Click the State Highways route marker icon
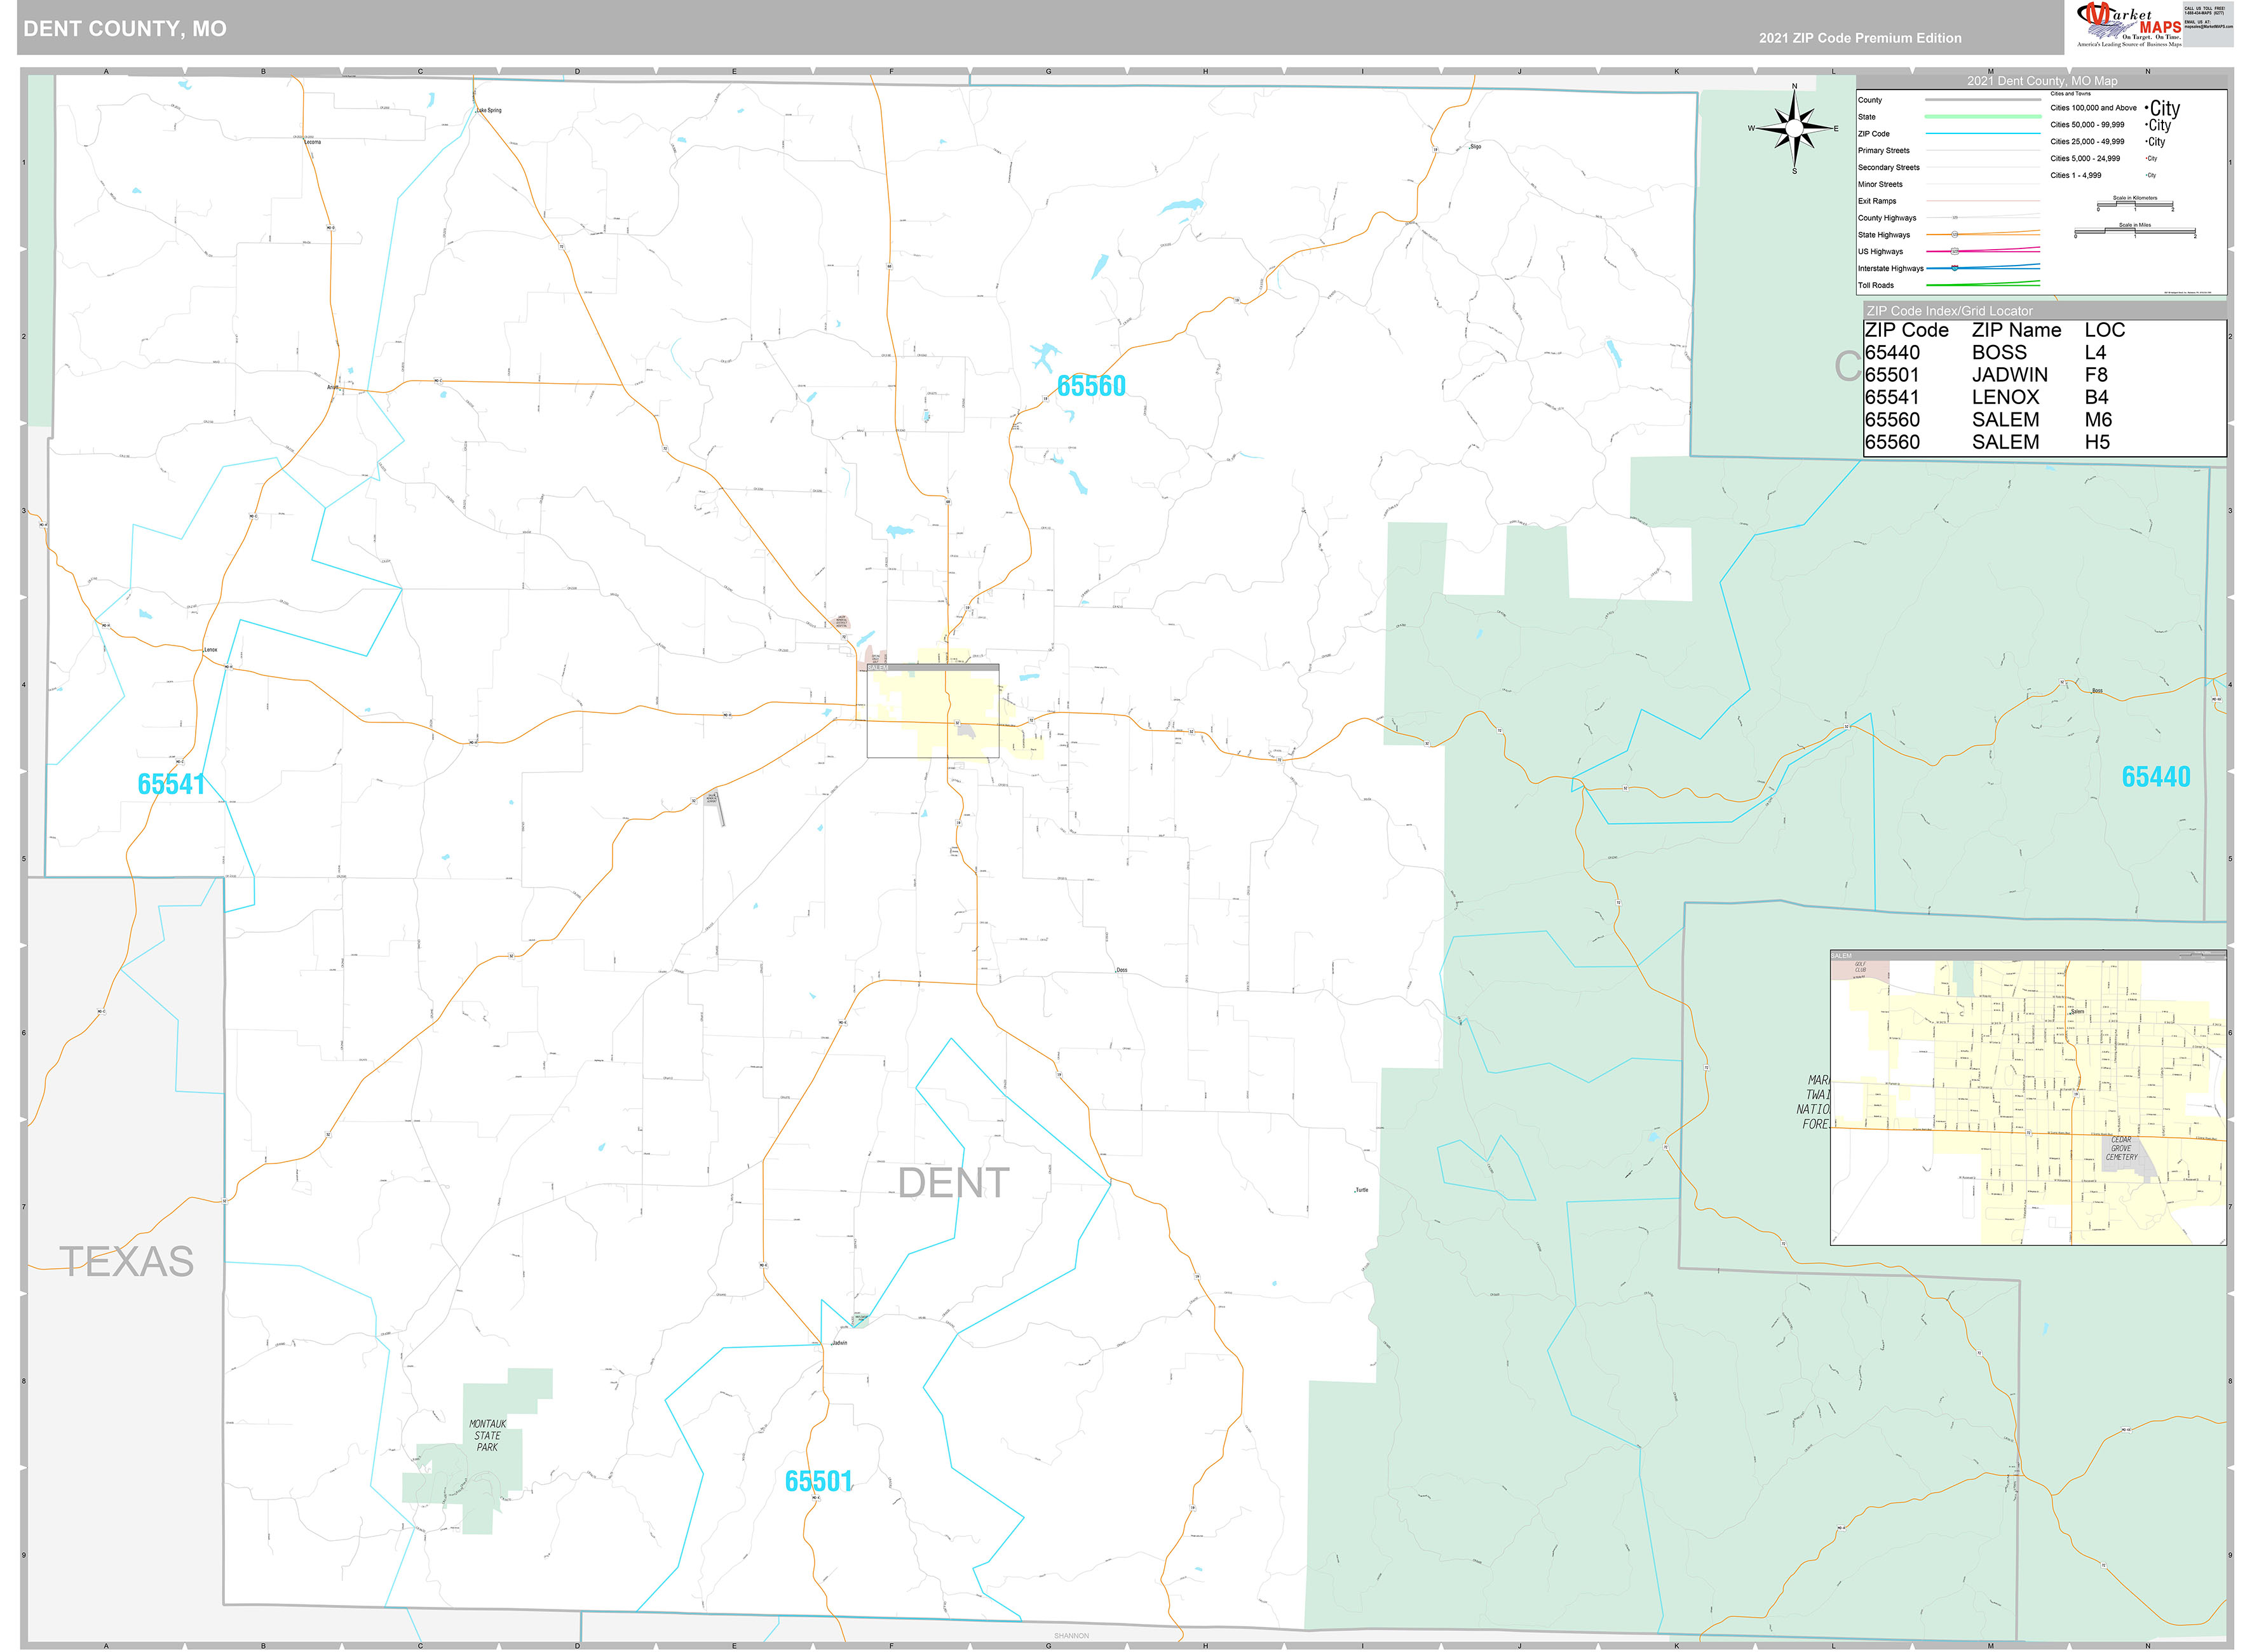The image size is (2245, 1652). click(x=1955, y=234)
